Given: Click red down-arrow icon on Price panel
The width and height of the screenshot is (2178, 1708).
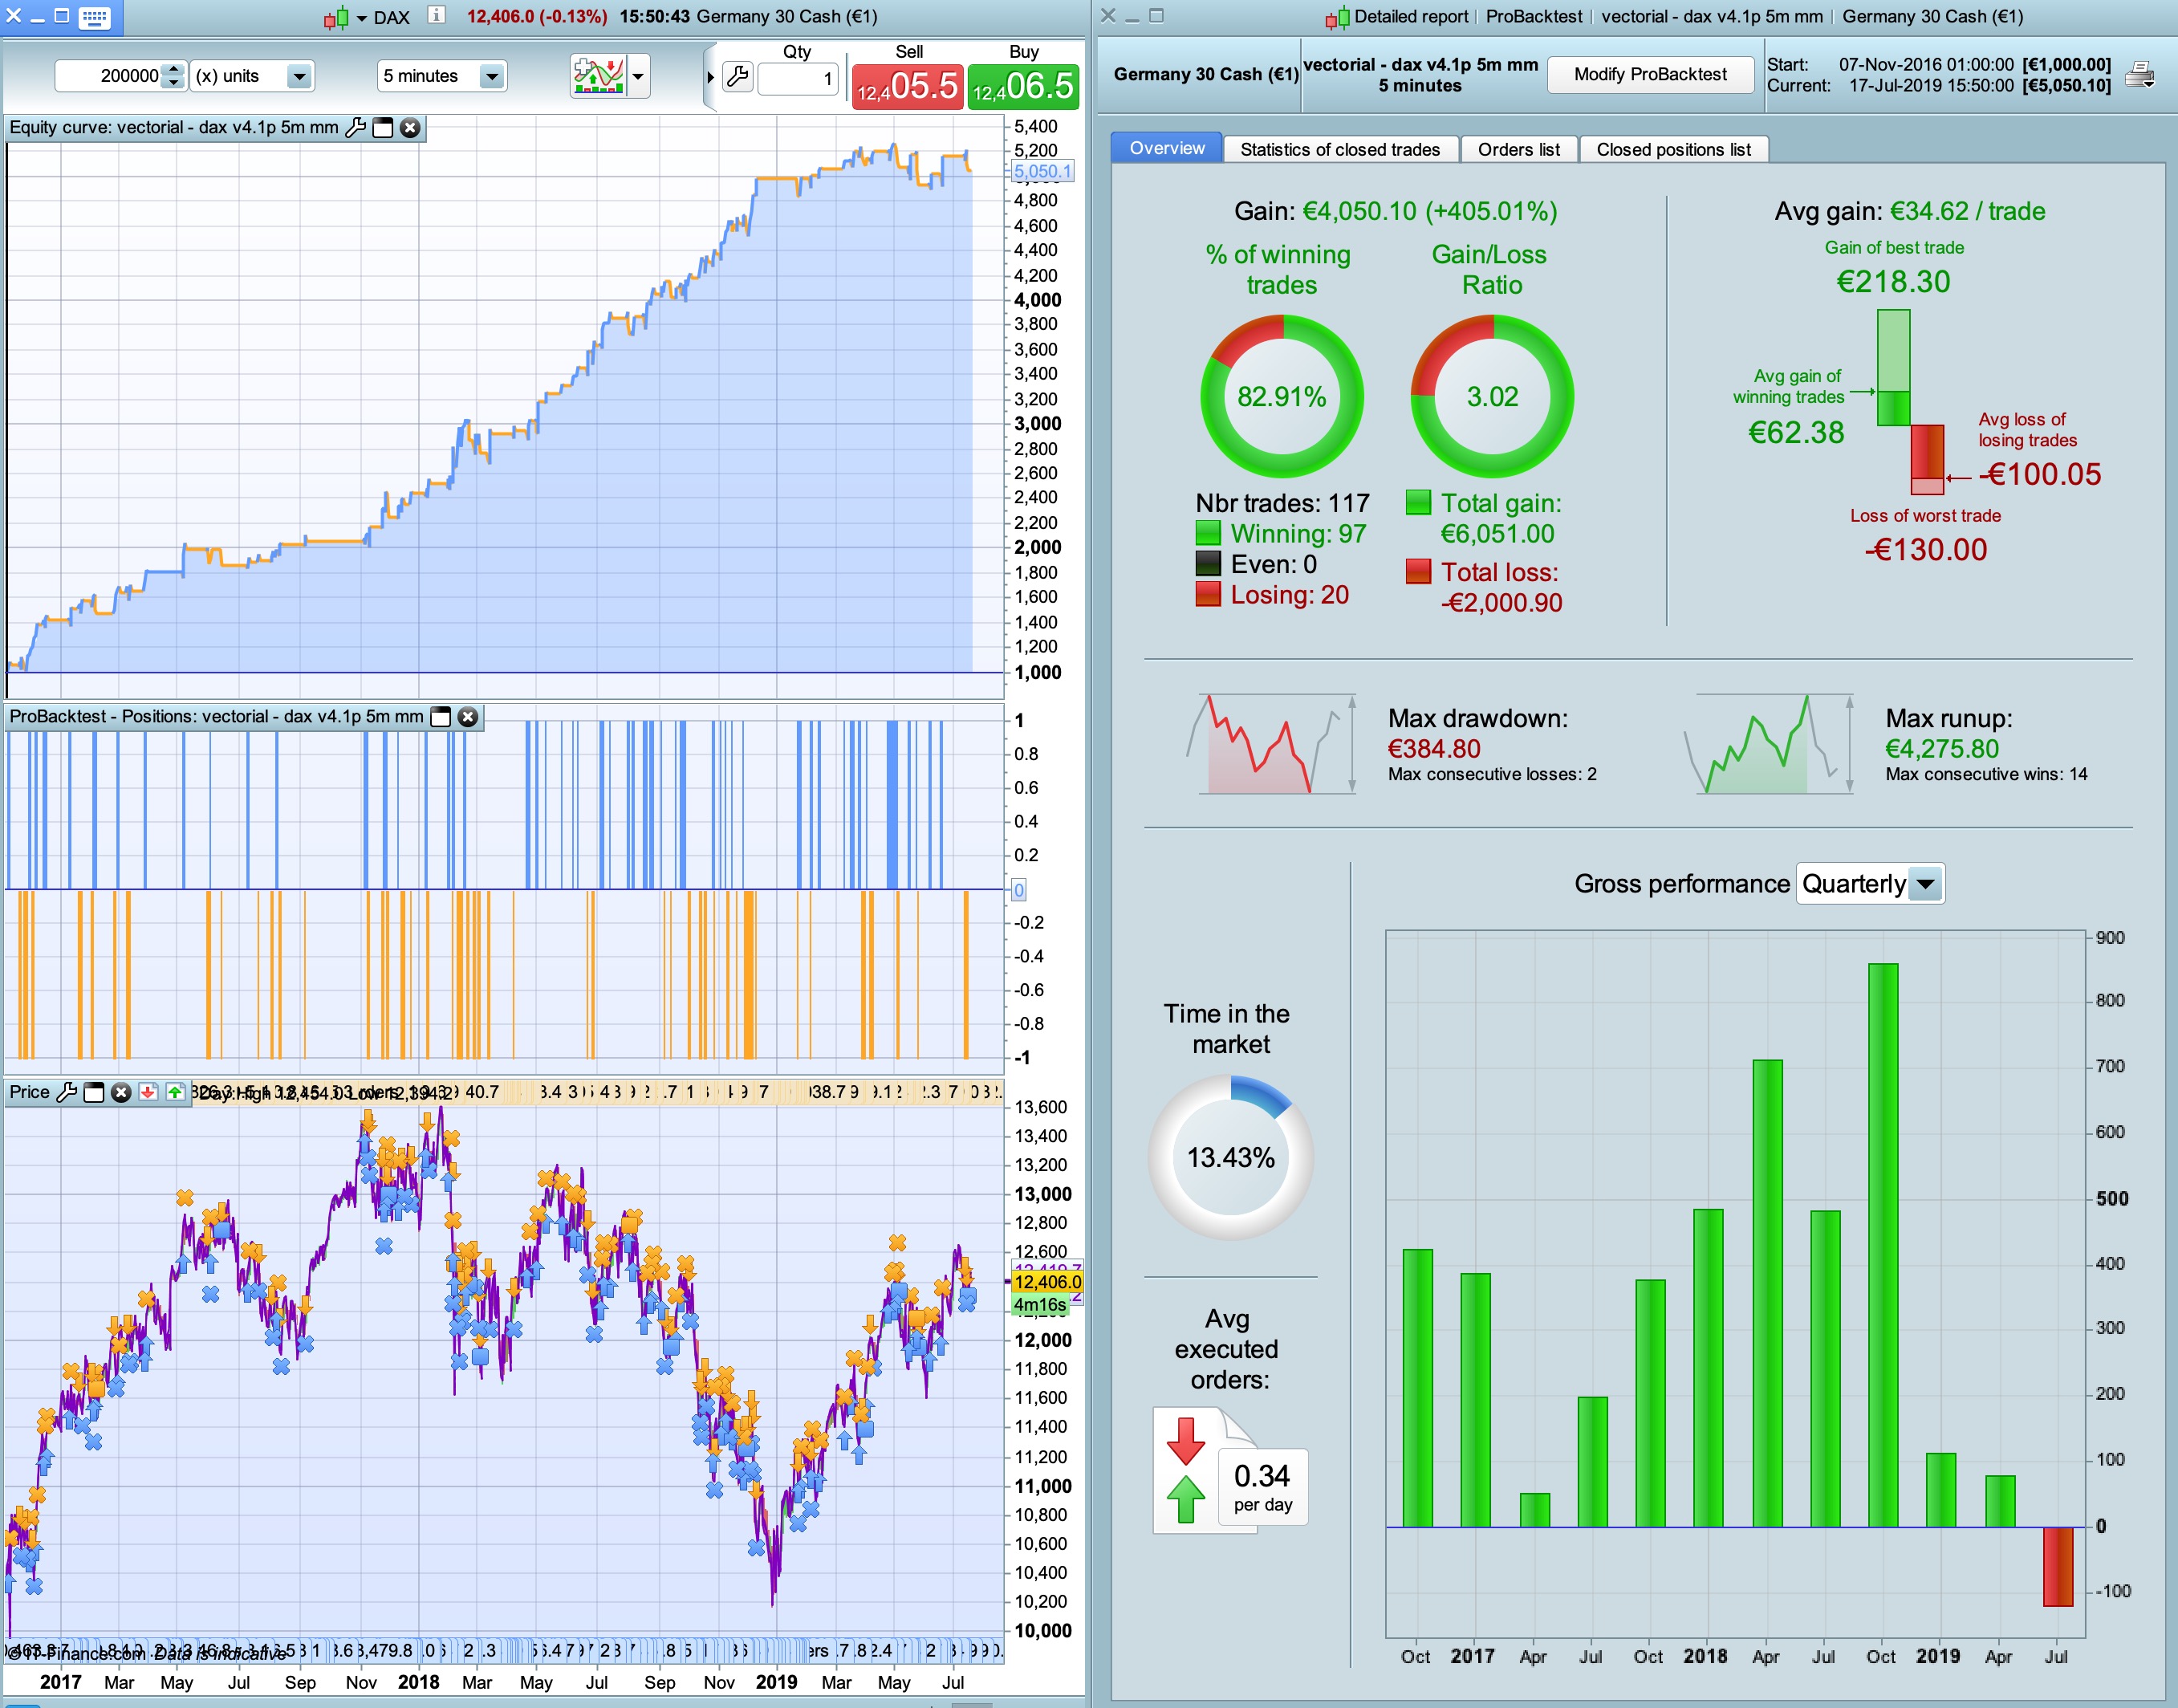Looking at the screenshot, I should click(148, 1092).
